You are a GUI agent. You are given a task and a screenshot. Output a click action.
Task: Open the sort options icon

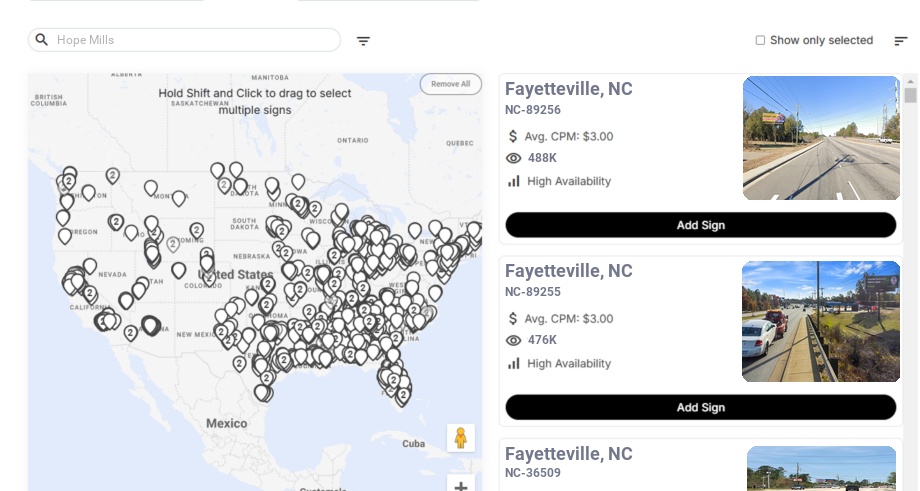(901, 41)
